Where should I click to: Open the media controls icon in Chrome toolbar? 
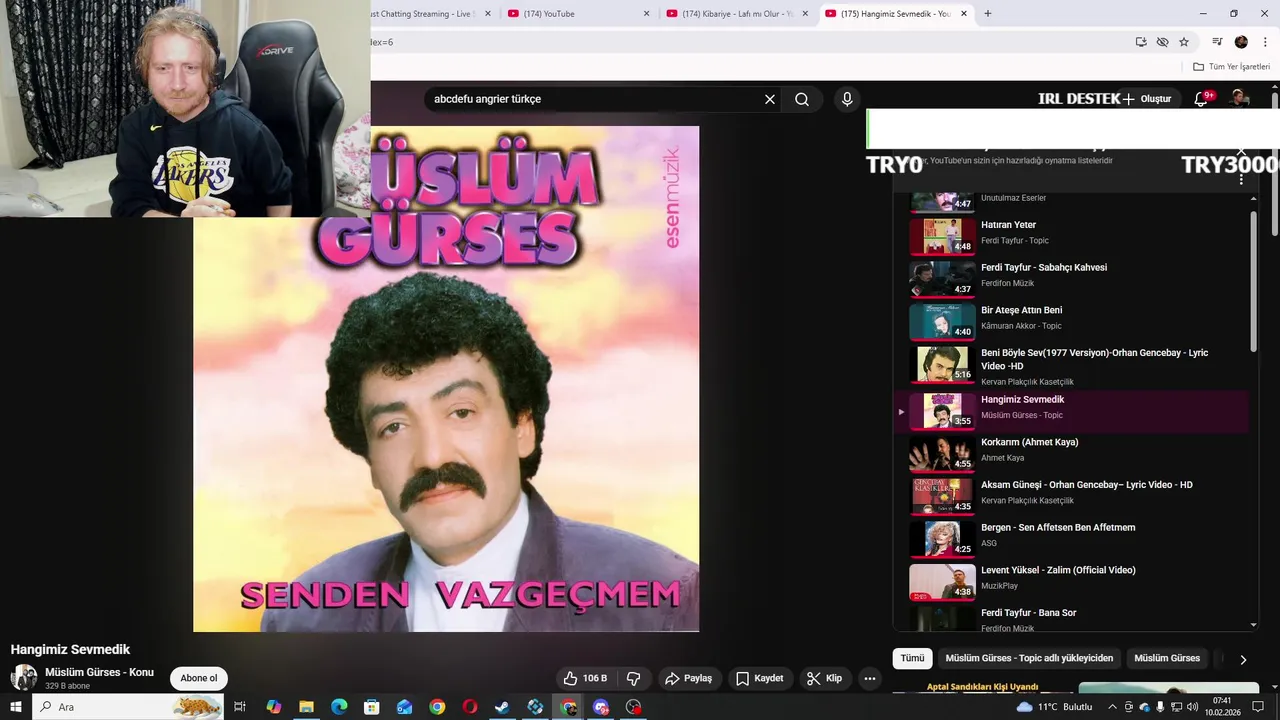[x=1217, y=42]
